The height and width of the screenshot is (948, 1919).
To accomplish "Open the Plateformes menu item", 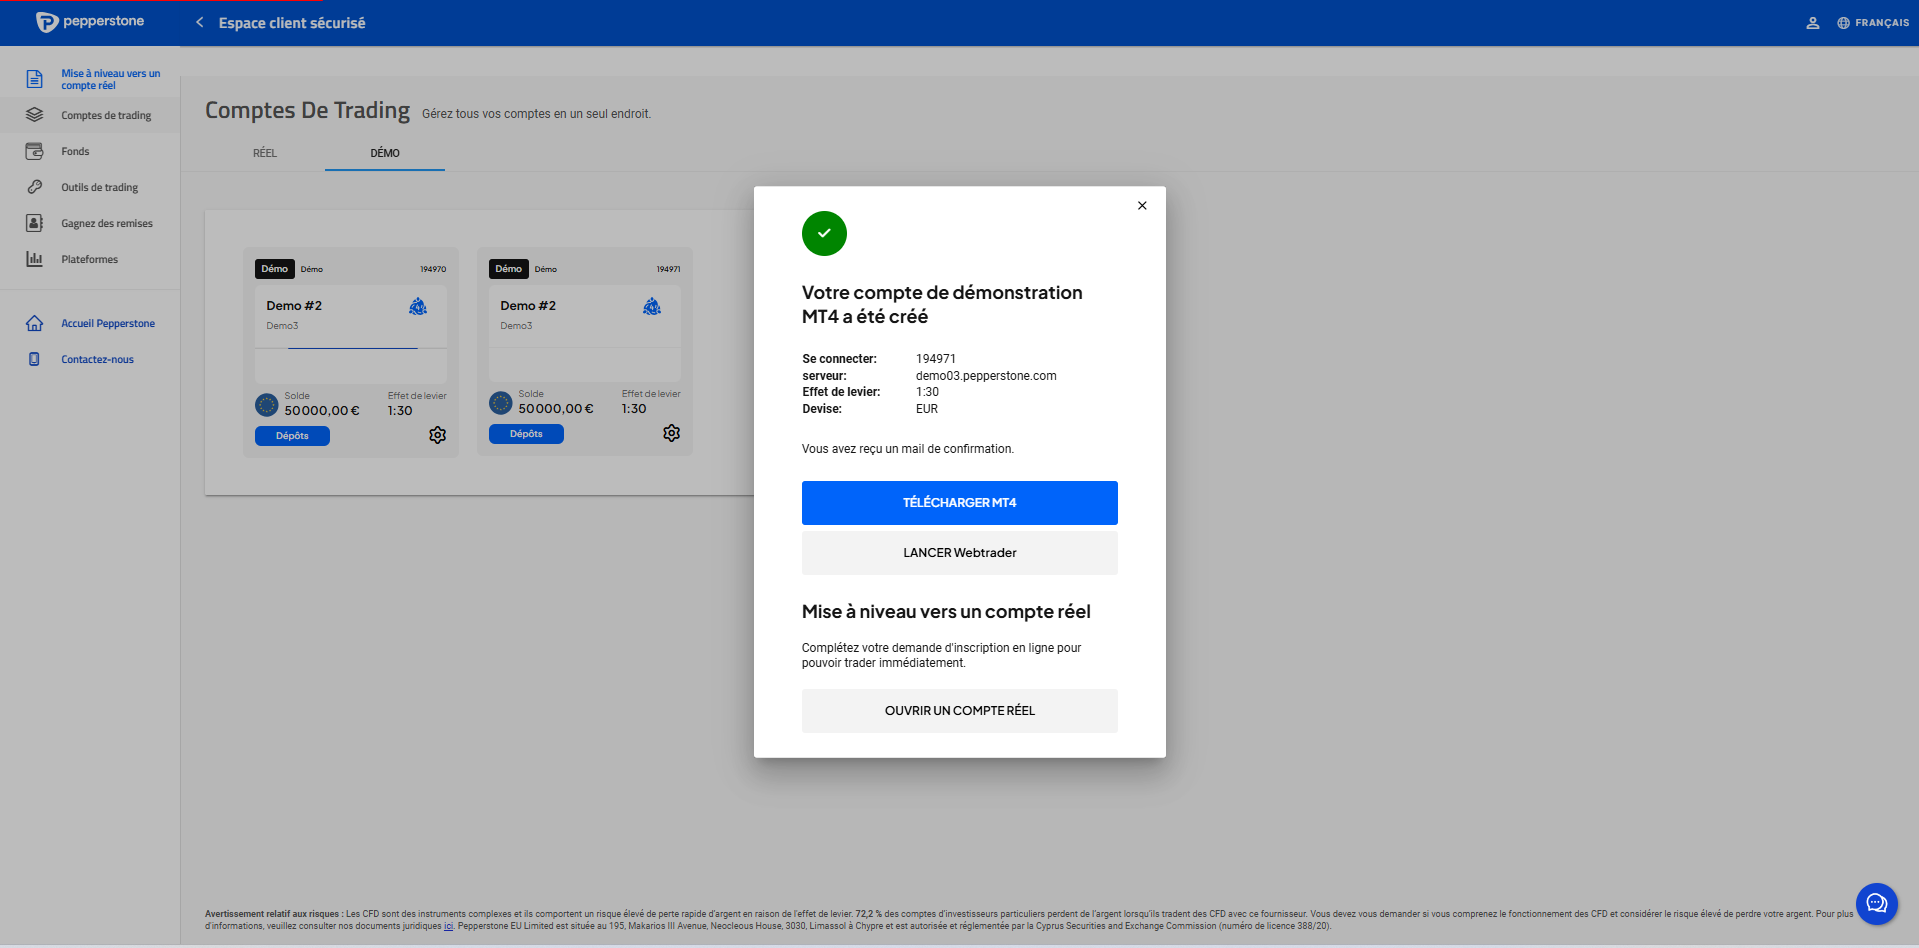I will (89, 259).
